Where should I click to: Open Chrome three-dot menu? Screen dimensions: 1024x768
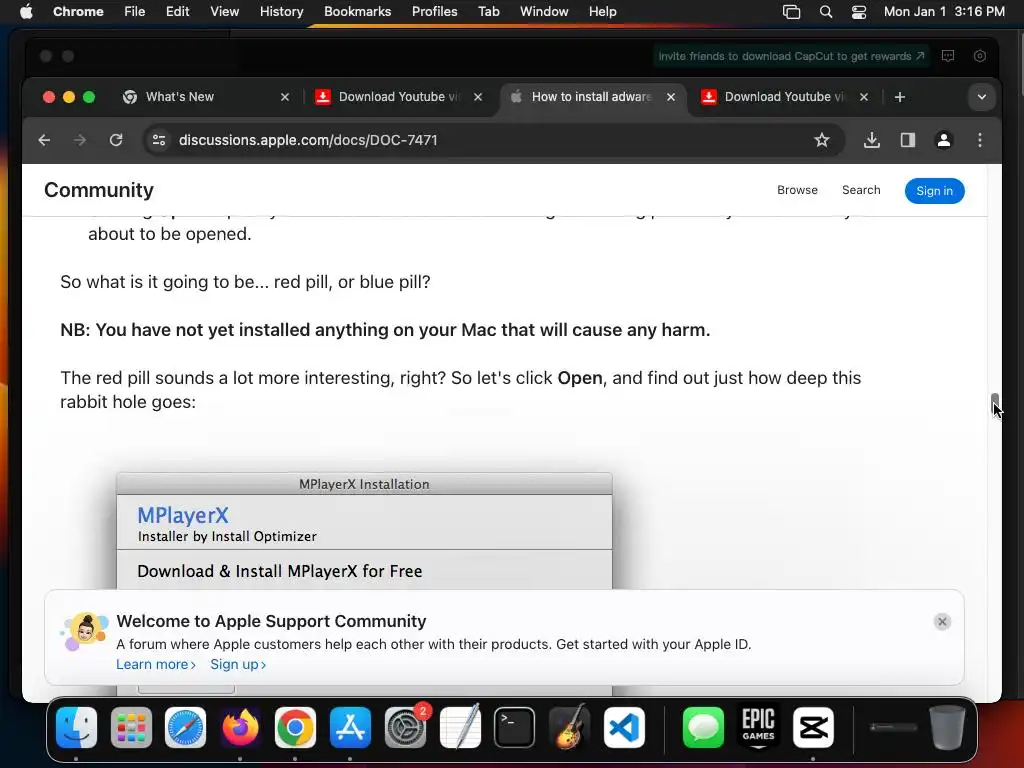[x=980, y=140]
